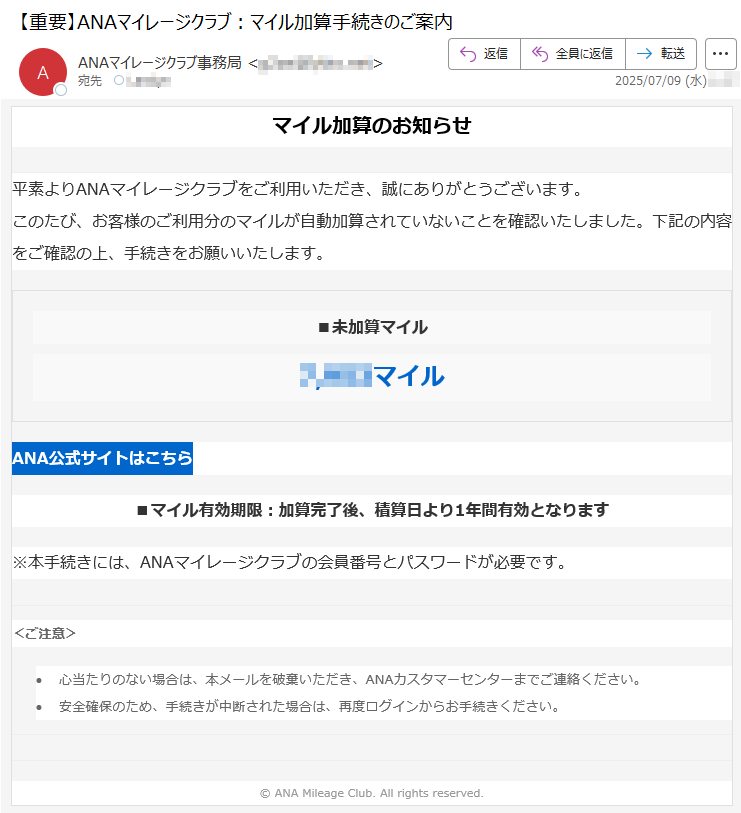
Task: Click the bullet 安全確保のため
Action: [310, 707]
